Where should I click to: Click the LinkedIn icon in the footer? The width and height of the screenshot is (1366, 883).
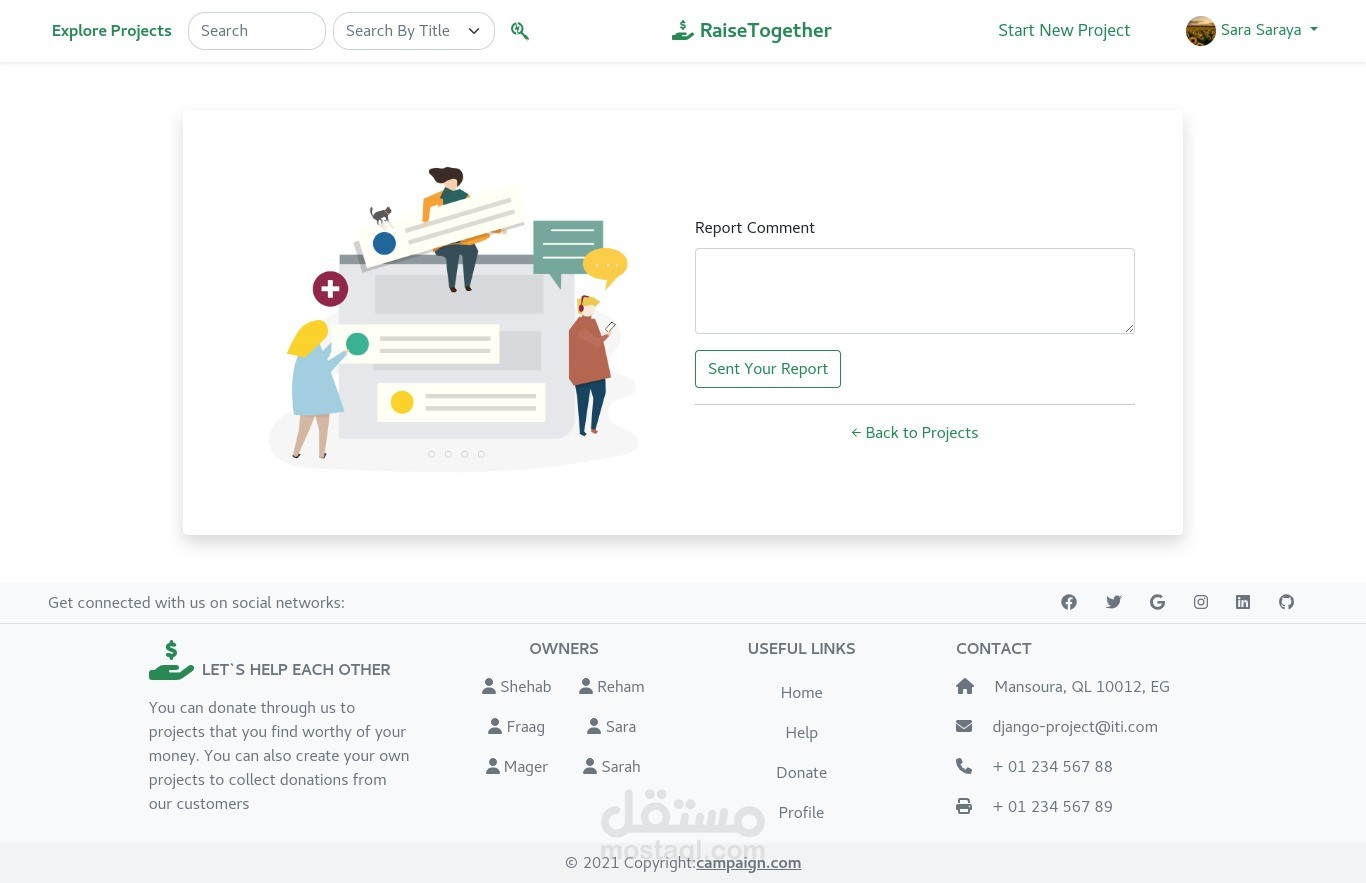(1243, 602)
